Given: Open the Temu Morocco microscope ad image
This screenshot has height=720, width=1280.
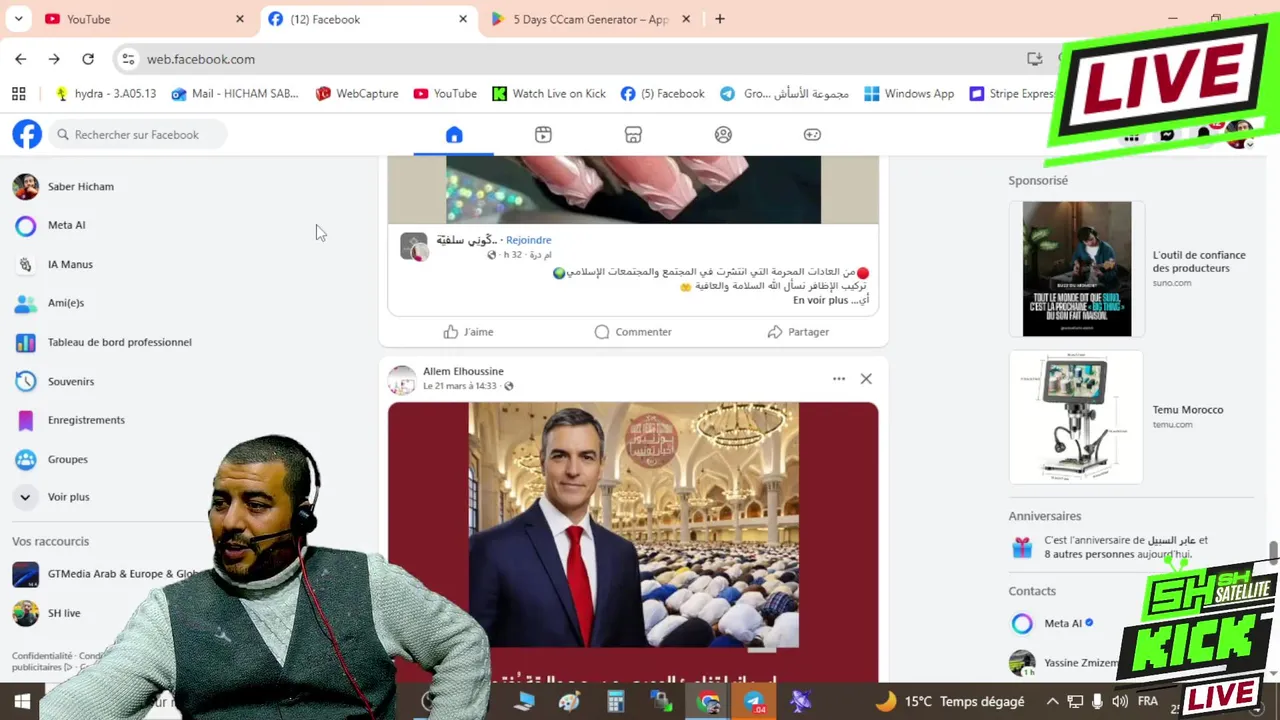Looking at the screenshot, I should pos(1077,417).
